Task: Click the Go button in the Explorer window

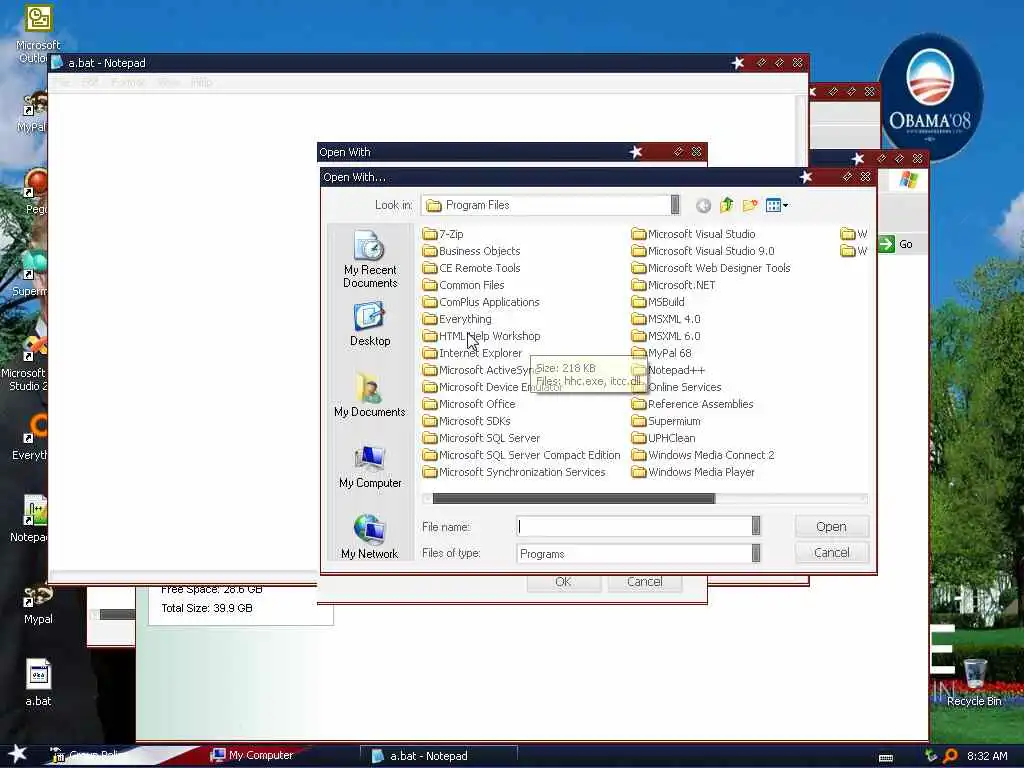Action: [896, 244]
